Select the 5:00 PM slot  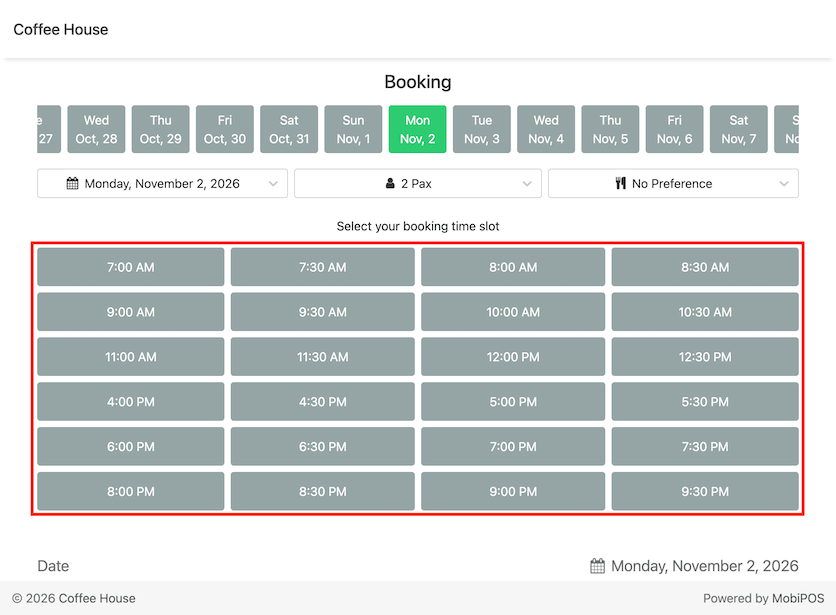513,402
